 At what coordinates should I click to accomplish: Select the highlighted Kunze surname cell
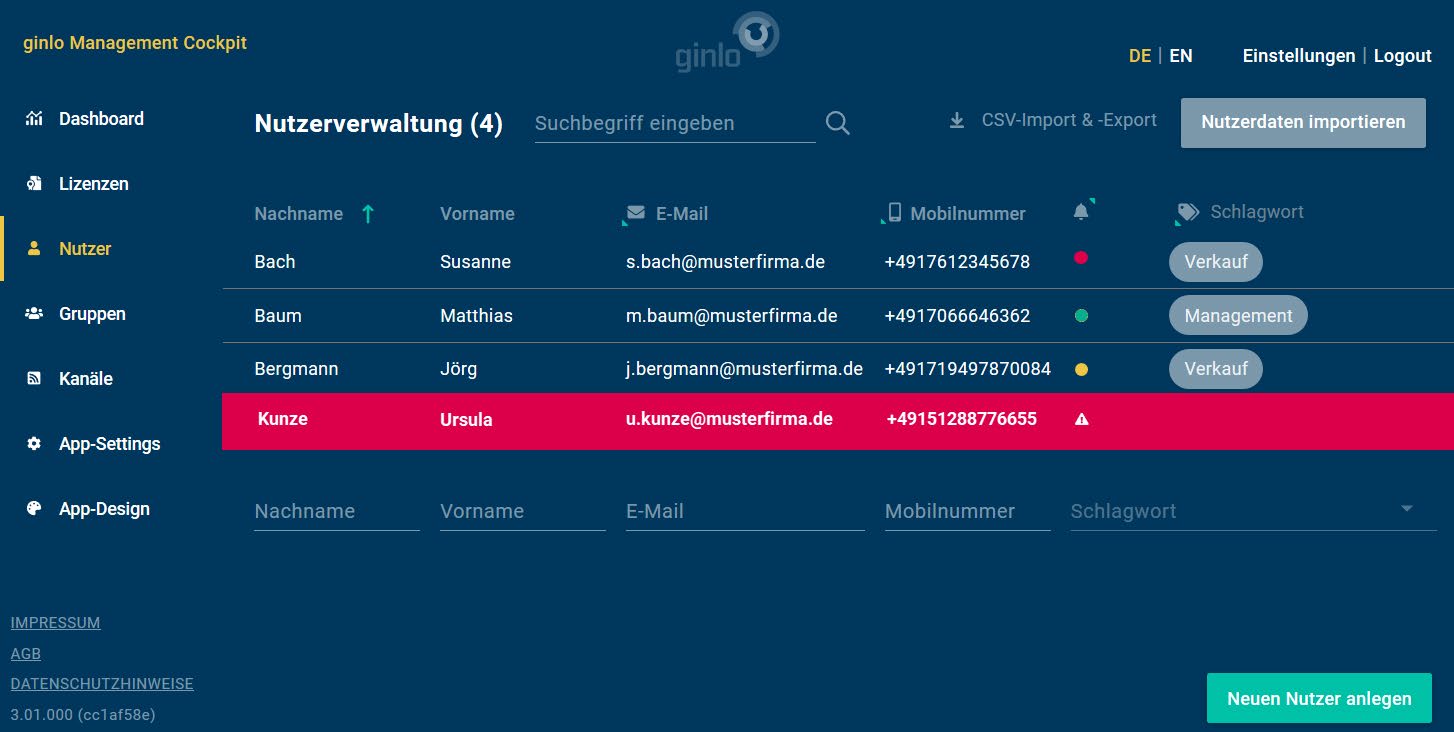point(282,419)
